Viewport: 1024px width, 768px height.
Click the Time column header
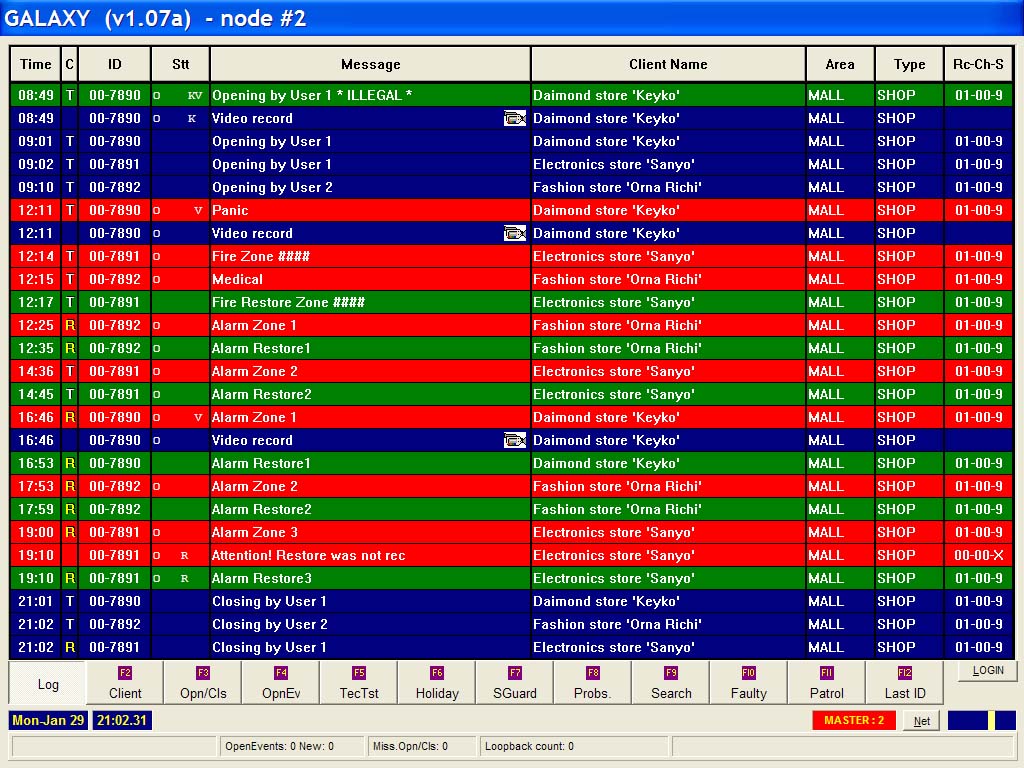click(35, 64)
